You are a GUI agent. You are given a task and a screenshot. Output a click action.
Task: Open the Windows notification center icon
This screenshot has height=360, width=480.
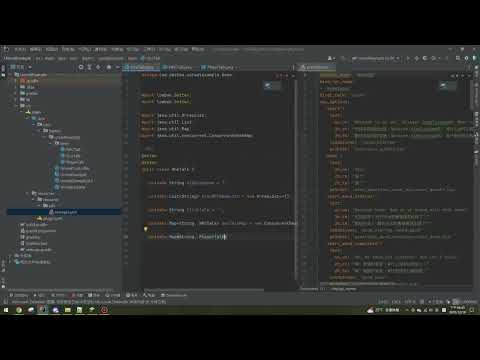[x=472, y=310]
